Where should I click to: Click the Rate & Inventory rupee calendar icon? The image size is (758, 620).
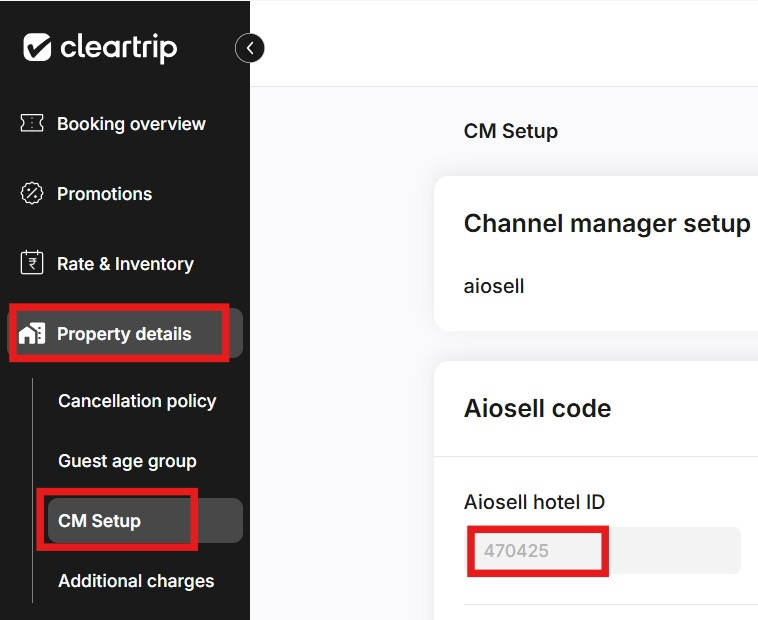32,263
